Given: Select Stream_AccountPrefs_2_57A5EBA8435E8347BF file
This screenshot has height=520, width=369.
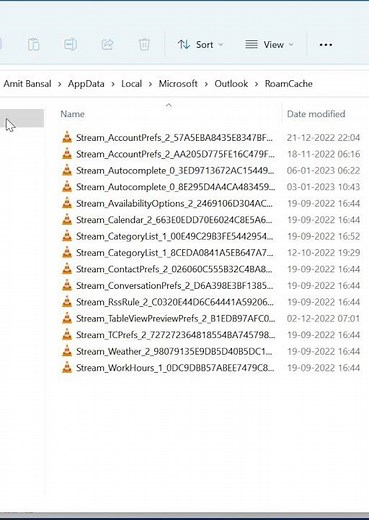Looking at the screenshot, I should pyautogui.click(x=168, y=137).
